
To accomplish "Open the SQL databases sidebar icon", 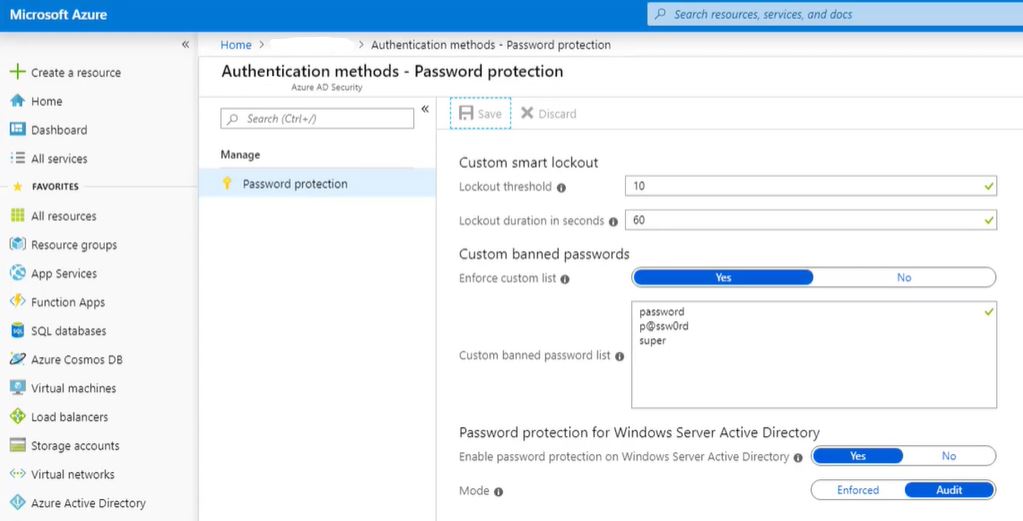I will [x=17, y=331].
